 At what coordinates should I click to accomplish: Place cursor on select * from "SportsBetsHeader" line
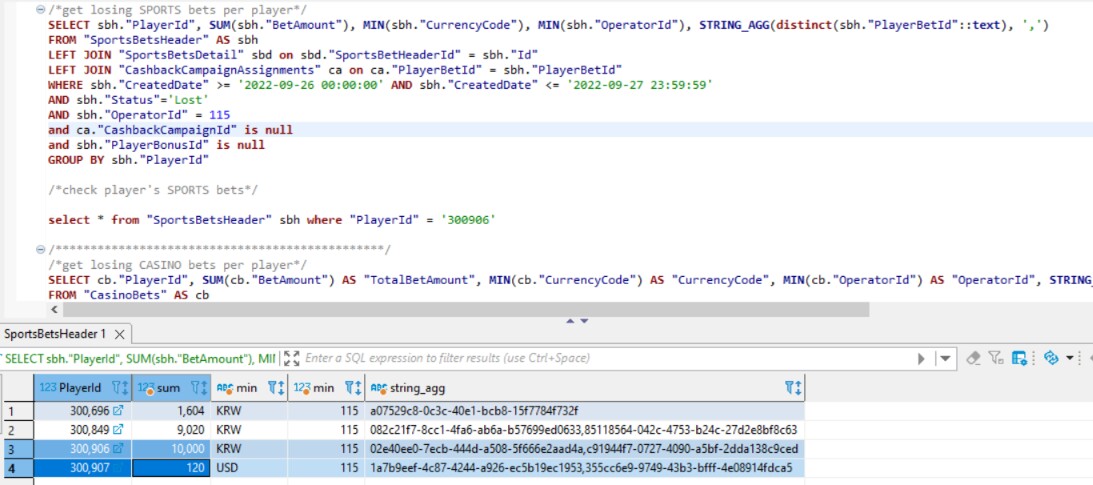(272, 220)
